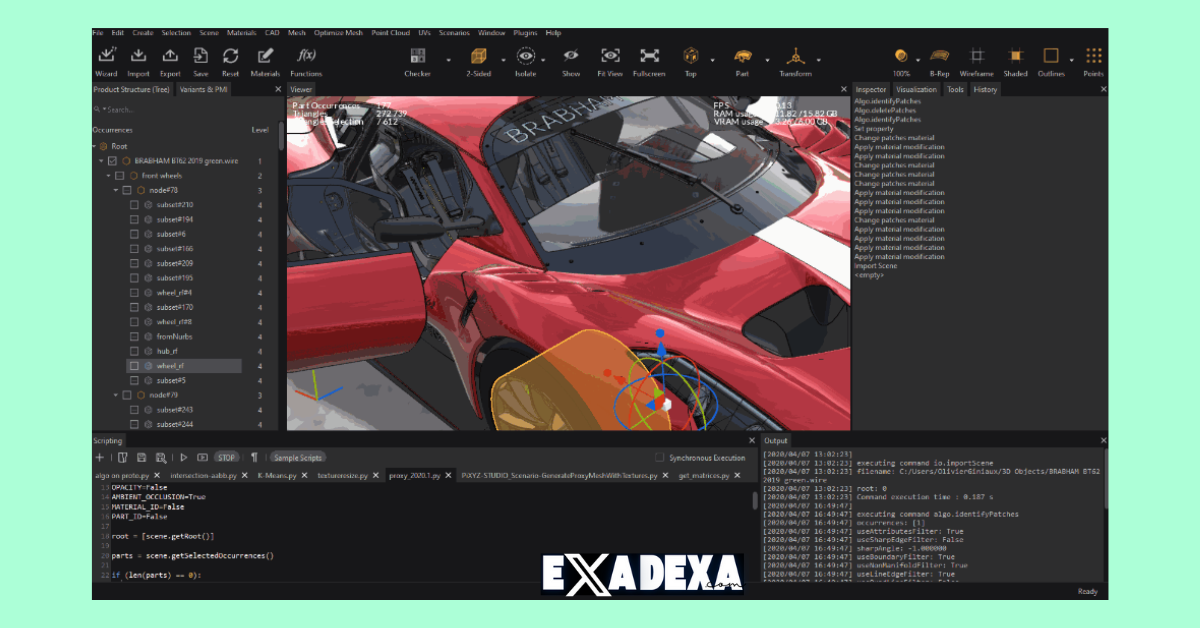The image size is (1200, 628).
Task: Enable Isolate mode in the viewer toolbar
Action: coord(525,57)
